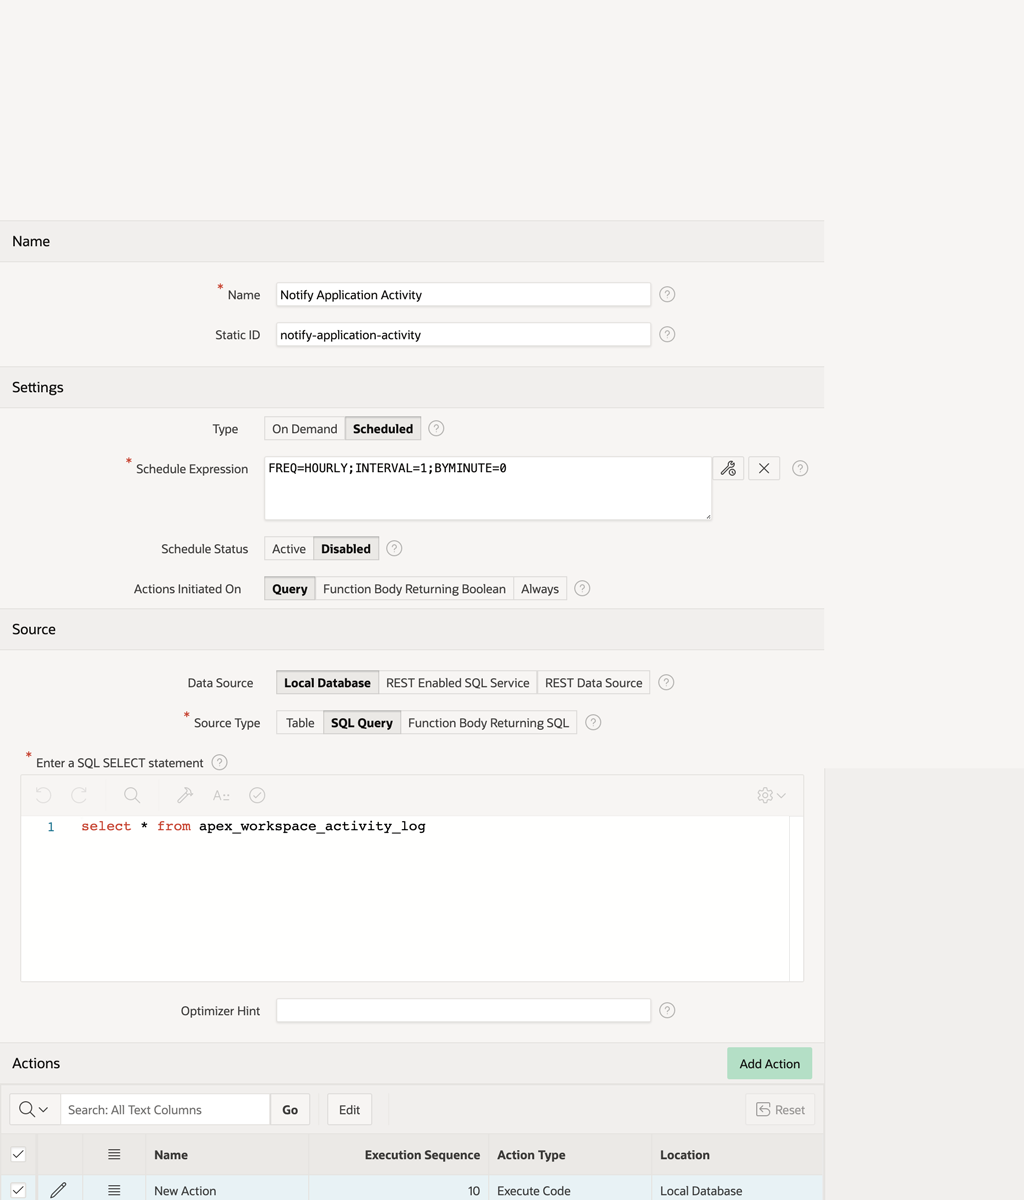
Task: Open row actions menu for New Action
Action: [x=114, y=1190]
